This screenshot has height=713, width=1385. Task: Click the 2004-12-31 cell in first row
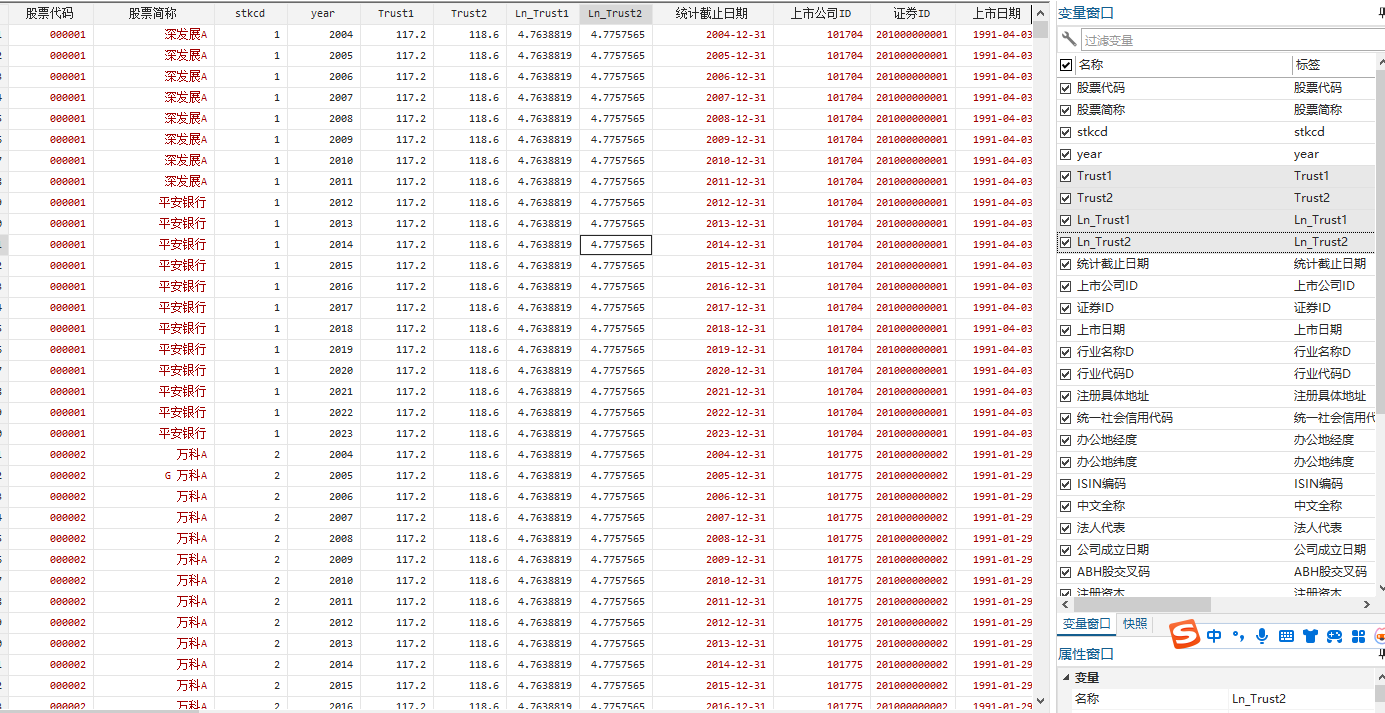click(713, 34)
